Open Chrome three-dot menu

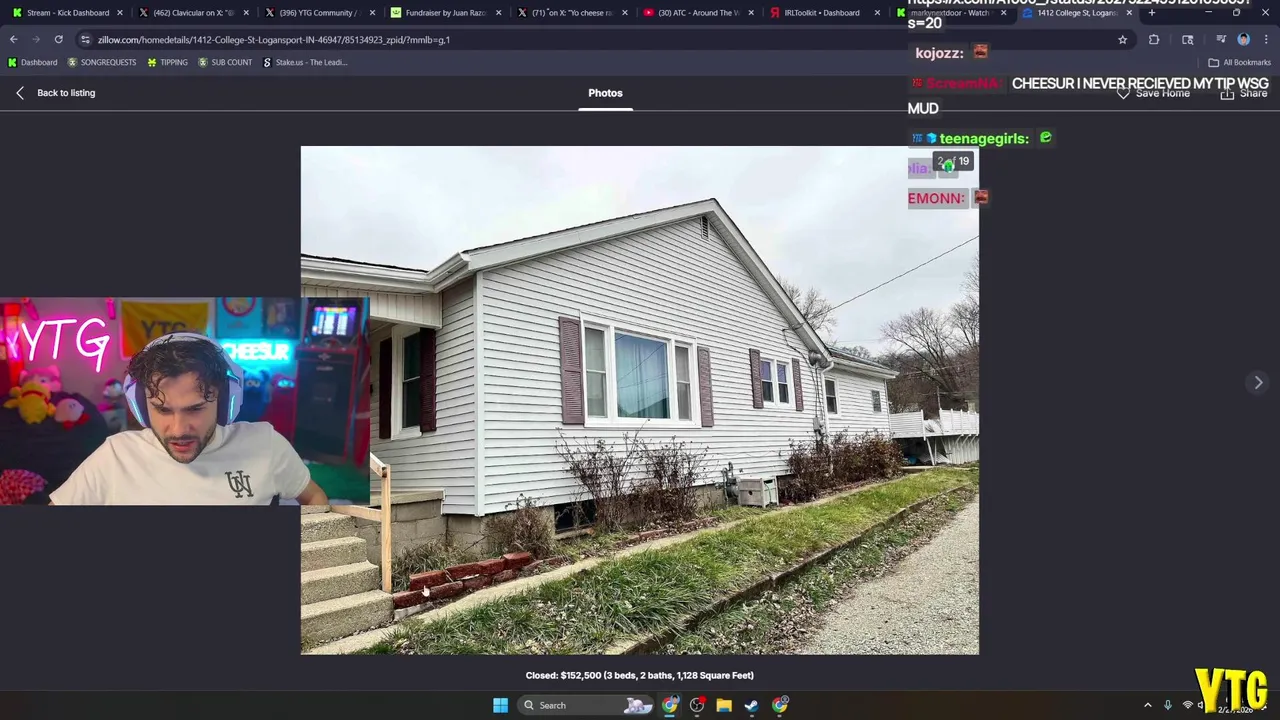coord(1266,40)
